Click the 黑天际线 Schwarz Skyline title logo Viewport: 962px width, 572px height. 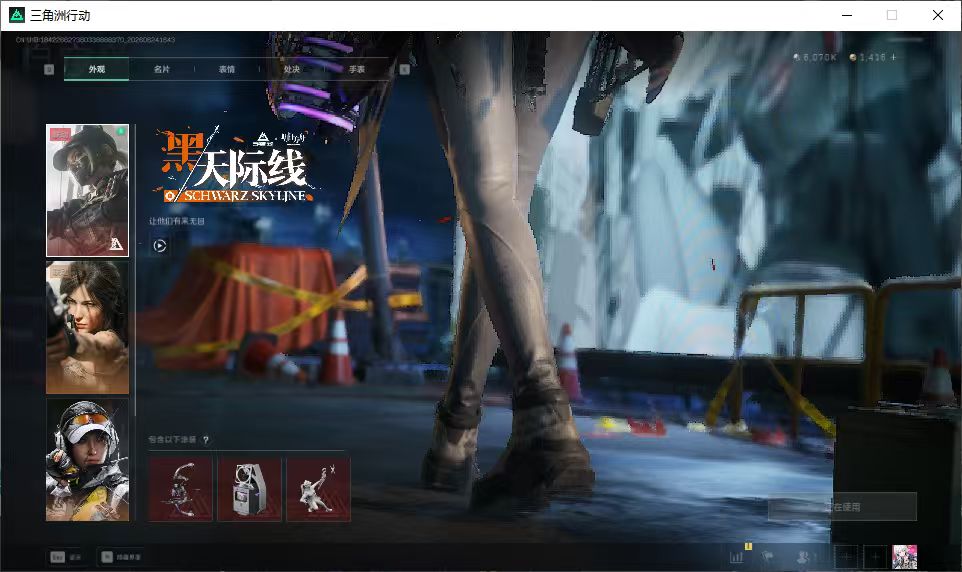[x=236, y=166]
